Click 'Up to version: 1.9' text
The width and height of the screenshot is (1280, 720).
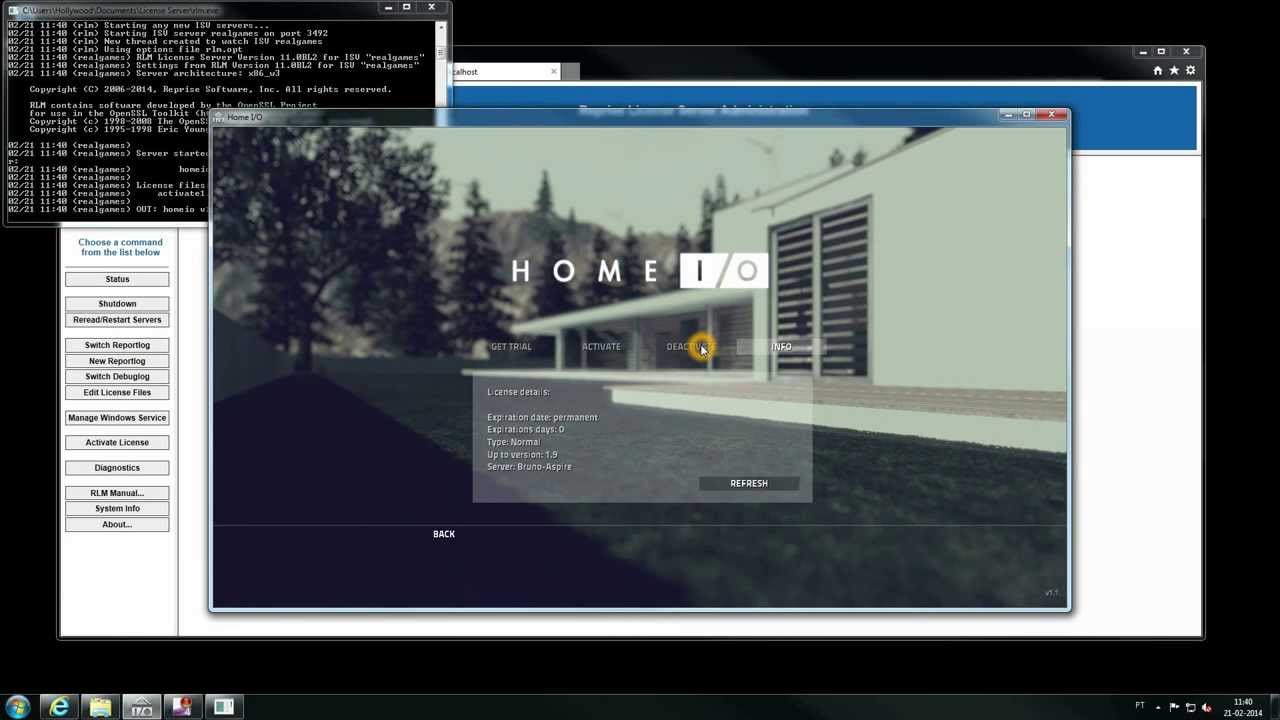pos(522,455)
